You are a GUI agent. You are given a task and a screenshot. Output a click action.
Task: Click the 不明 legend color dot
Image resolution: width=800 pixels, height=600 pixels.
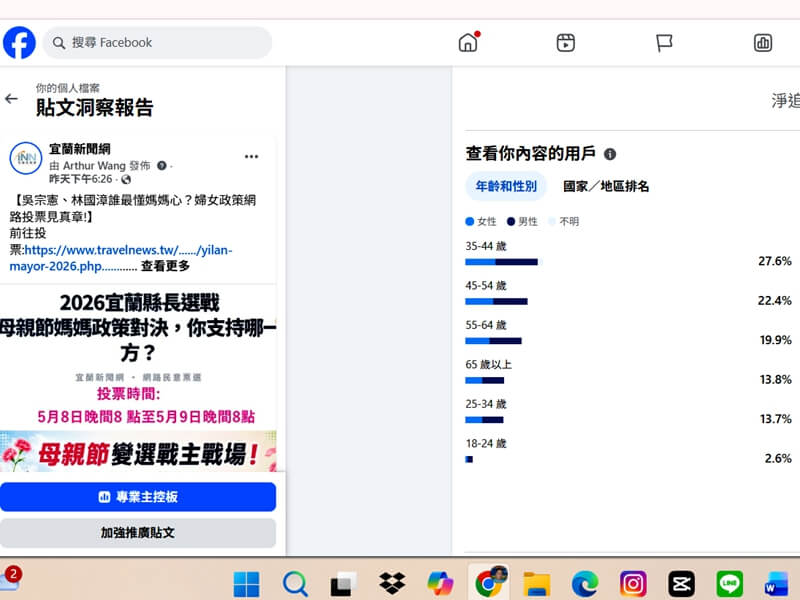pos(552,221)
